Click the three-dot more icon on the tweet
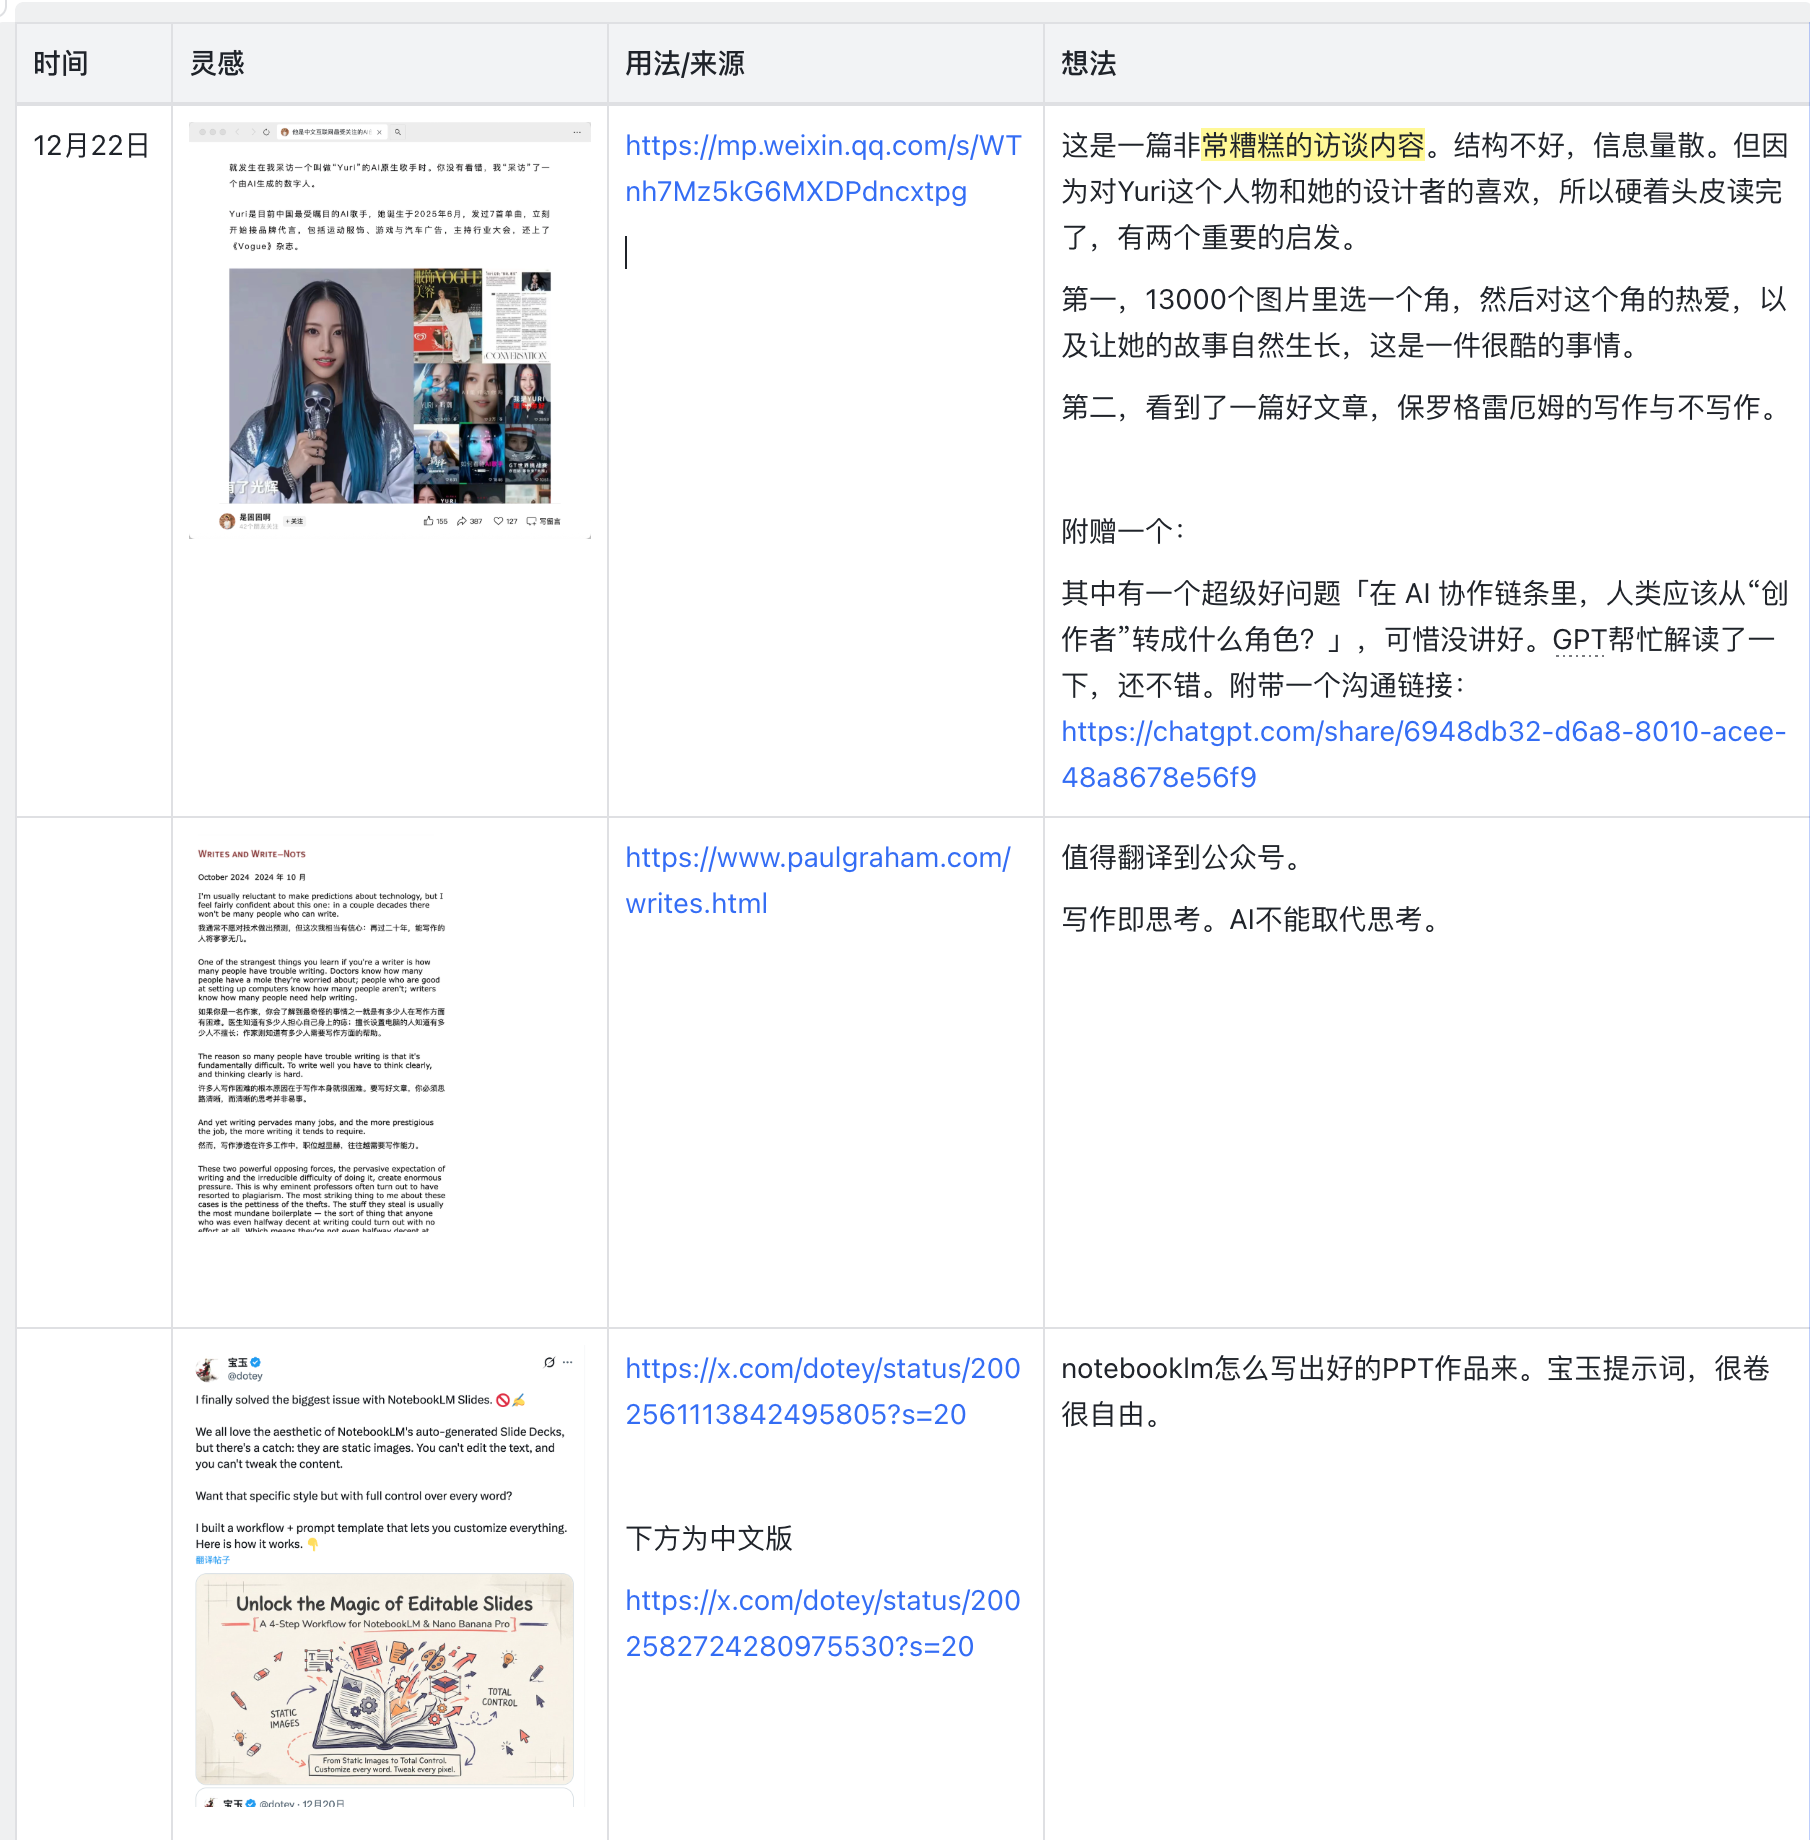The image size is (1810, 1840). 568,1362
